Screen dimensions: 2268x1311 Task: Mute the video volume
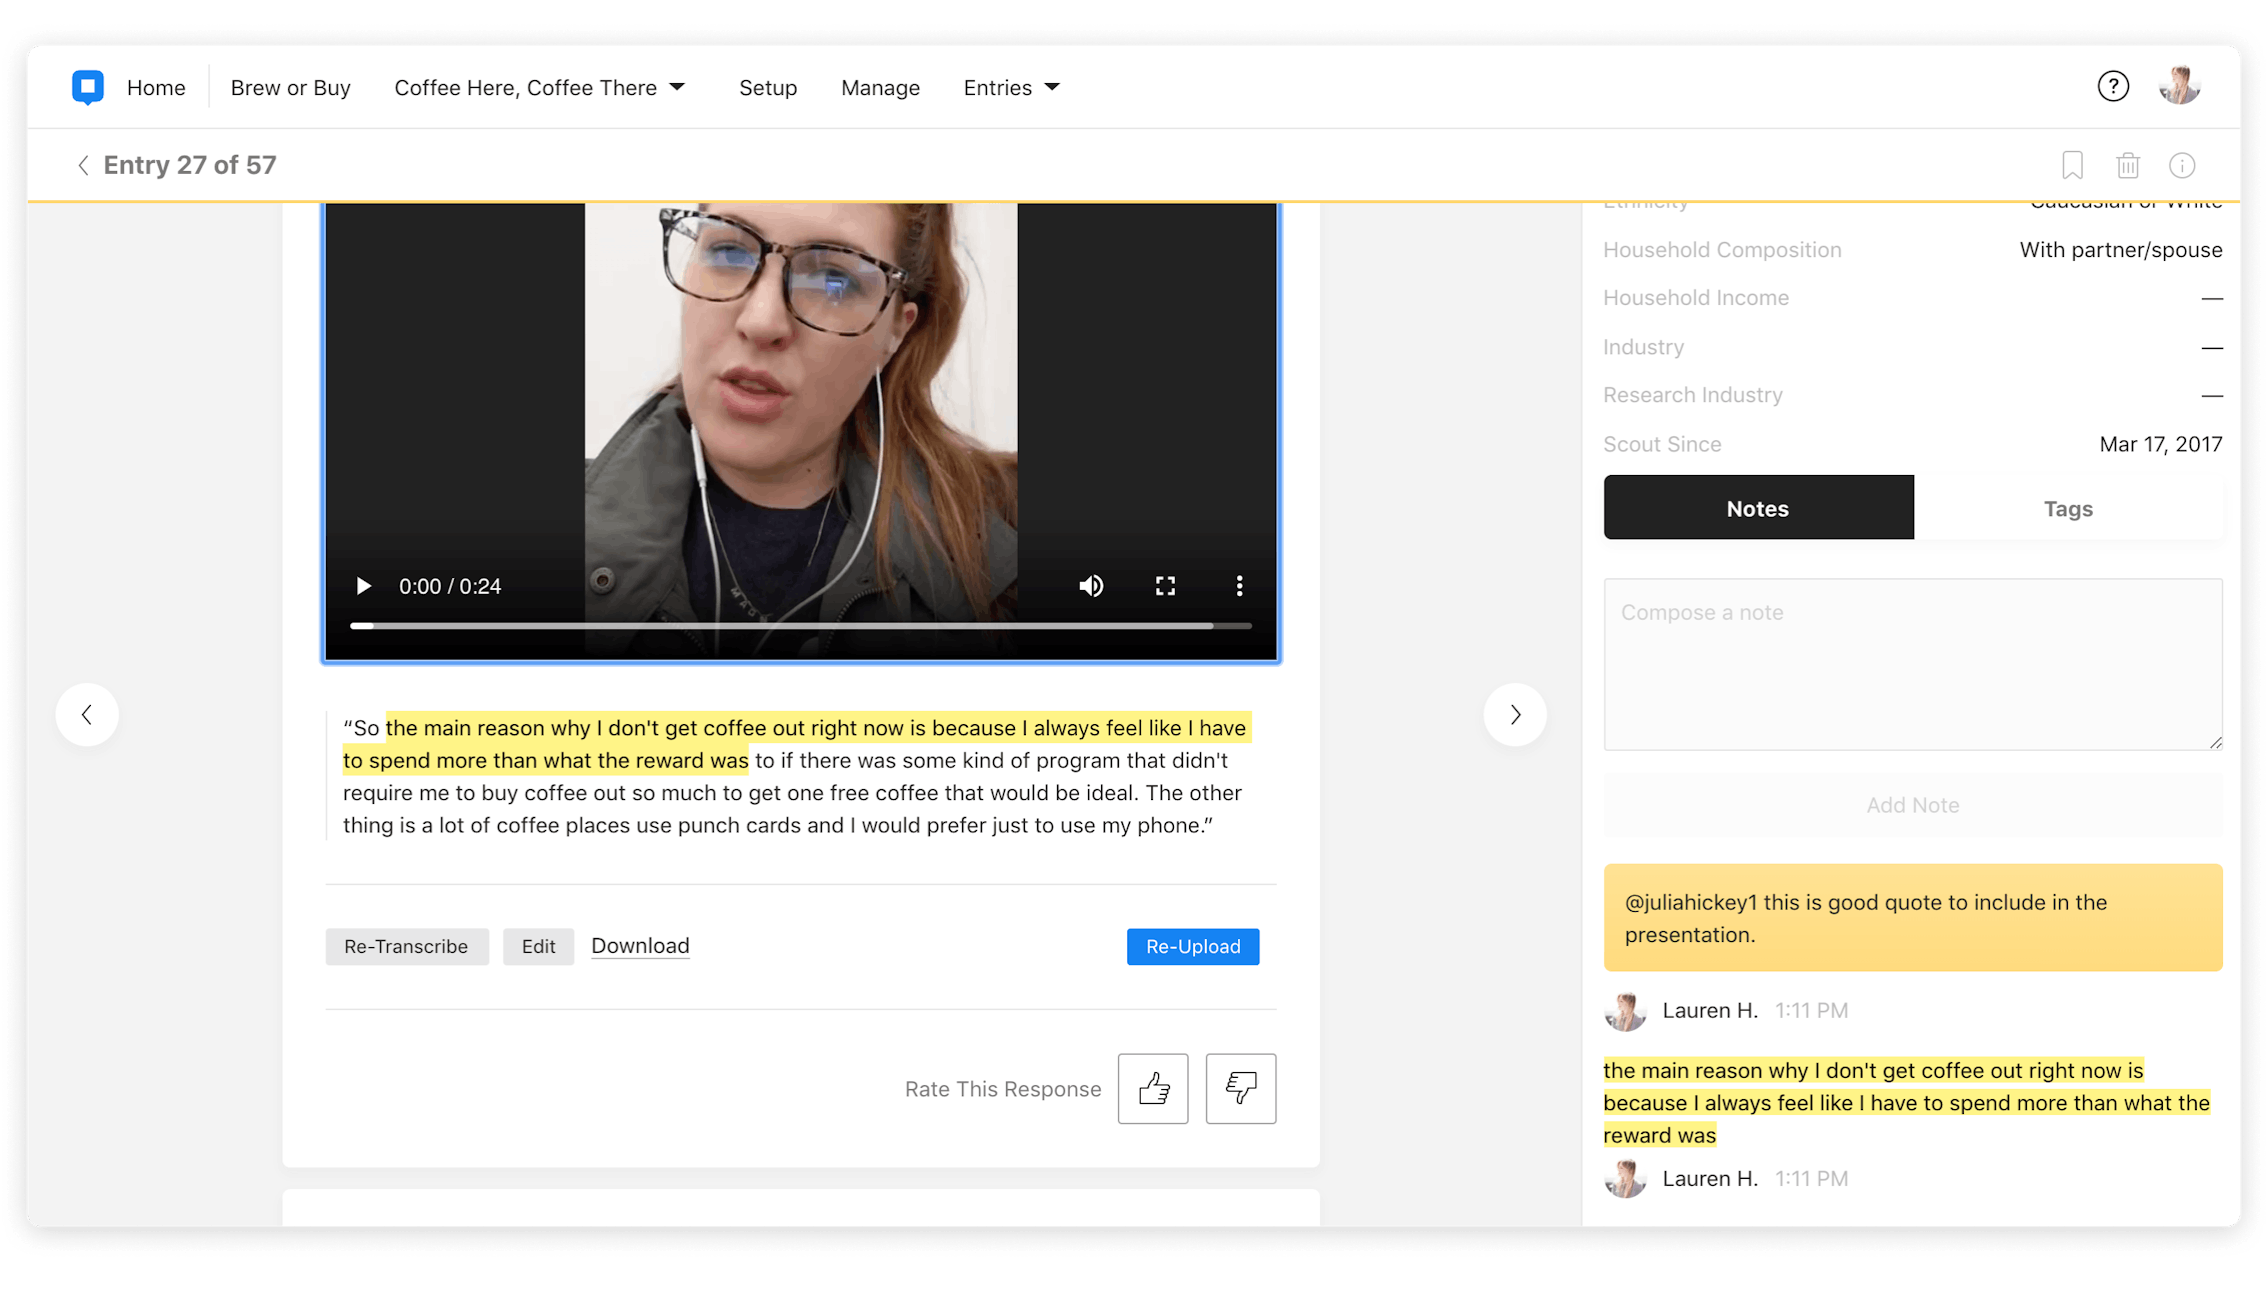[x=1091, y=586]
